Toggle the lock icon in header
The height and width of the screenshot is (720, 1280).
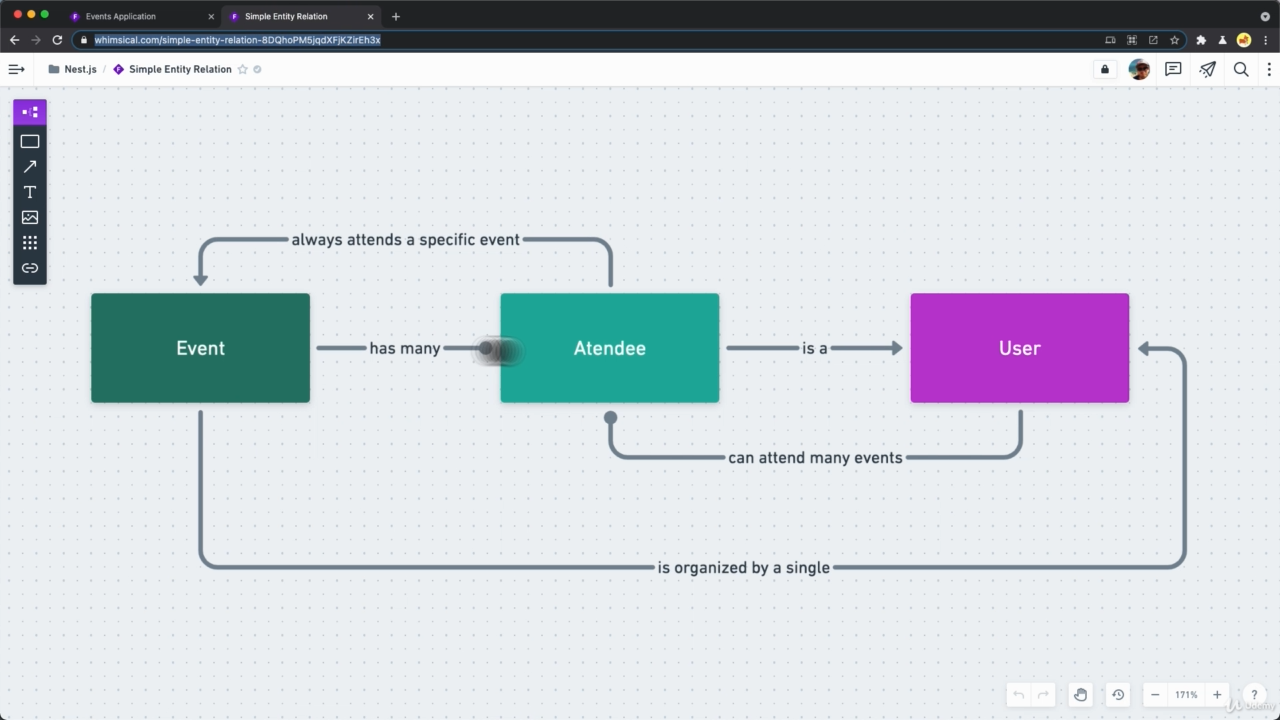click(1105, 69)
